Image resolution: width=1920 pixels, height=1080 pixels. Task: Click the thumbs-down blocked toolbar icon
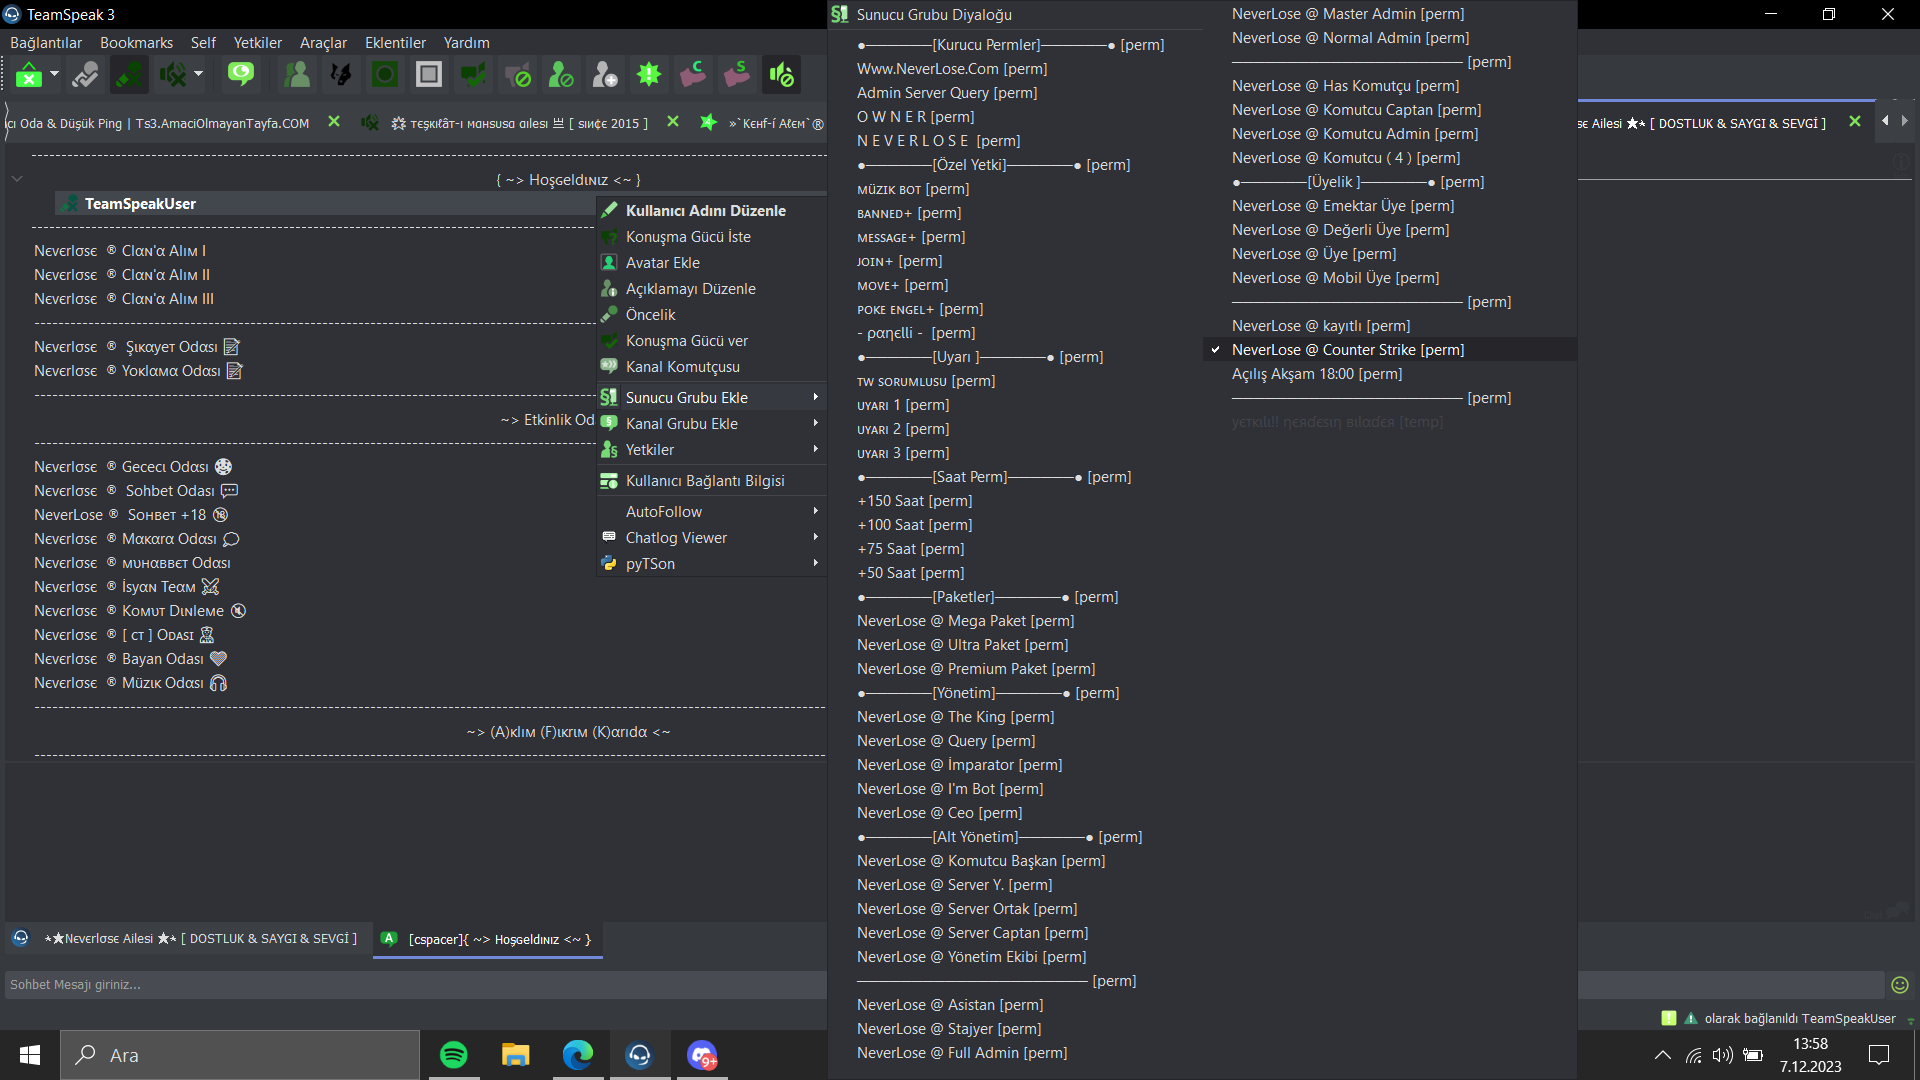[518, 75]
